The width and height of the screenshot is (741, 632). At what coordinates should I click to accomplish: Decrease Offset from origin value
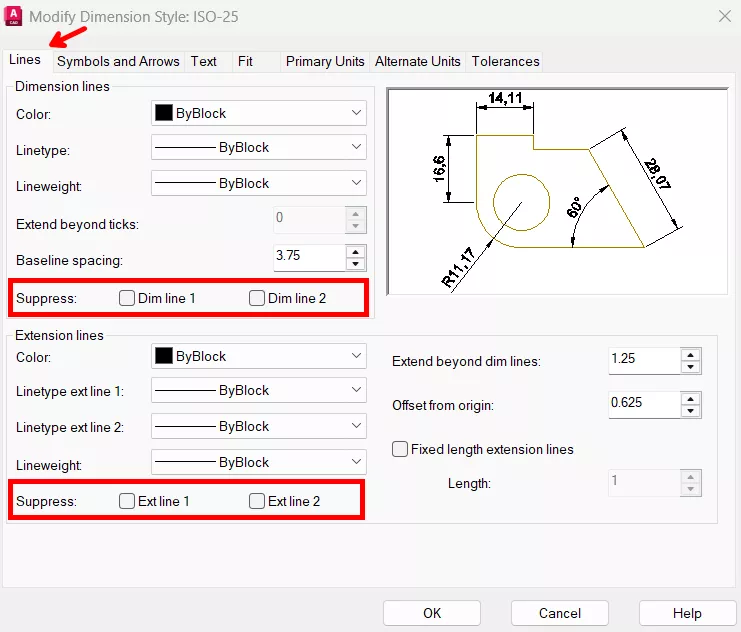point(690,411)
